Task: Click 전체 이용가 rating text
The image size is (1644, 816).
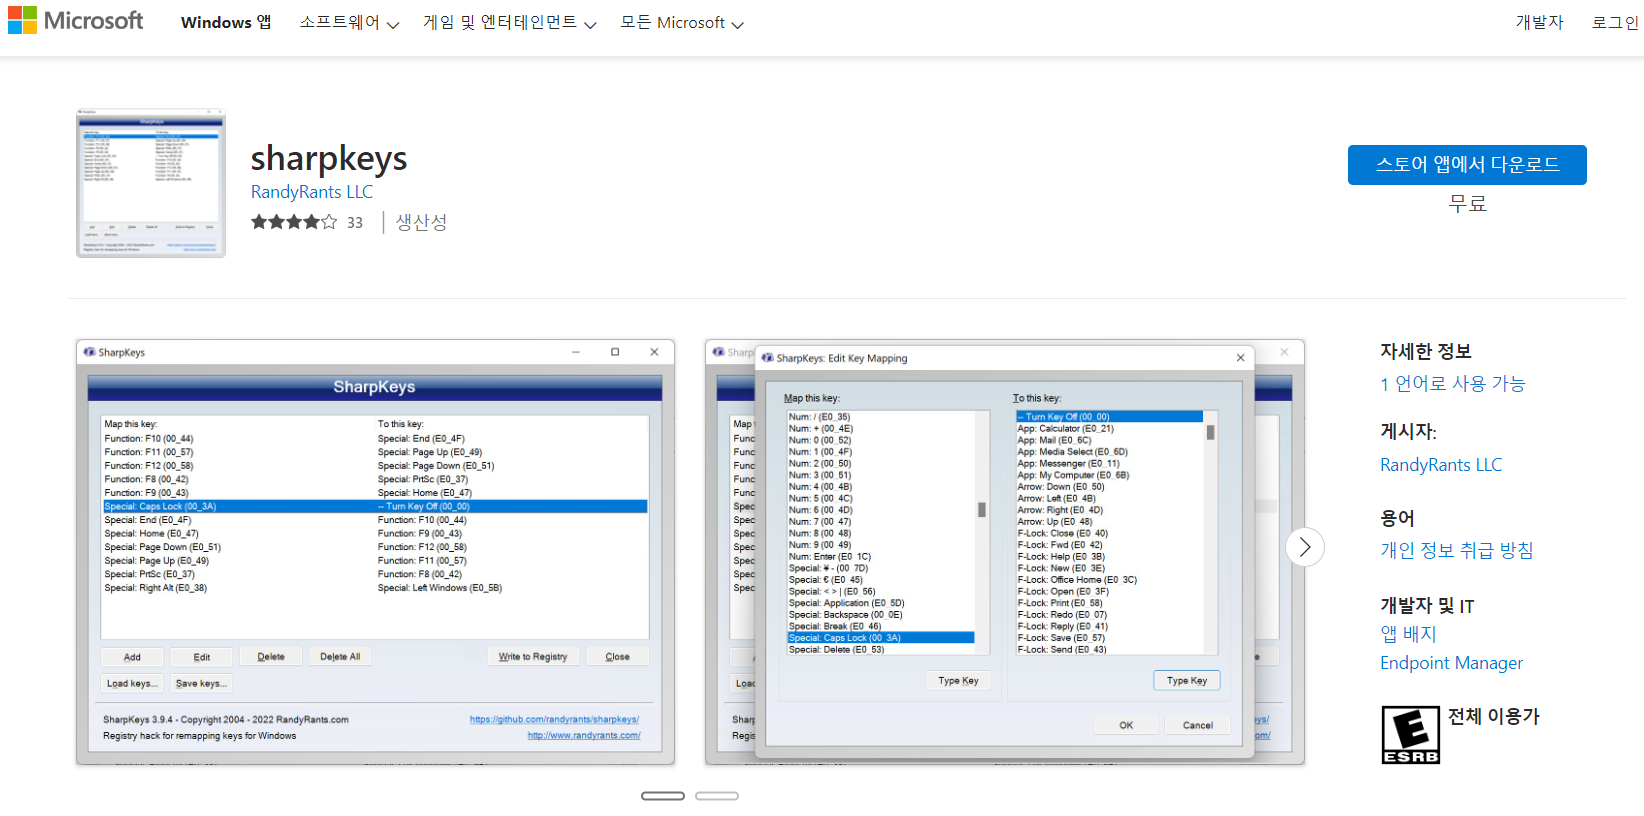Action: tap(1494, 717)
